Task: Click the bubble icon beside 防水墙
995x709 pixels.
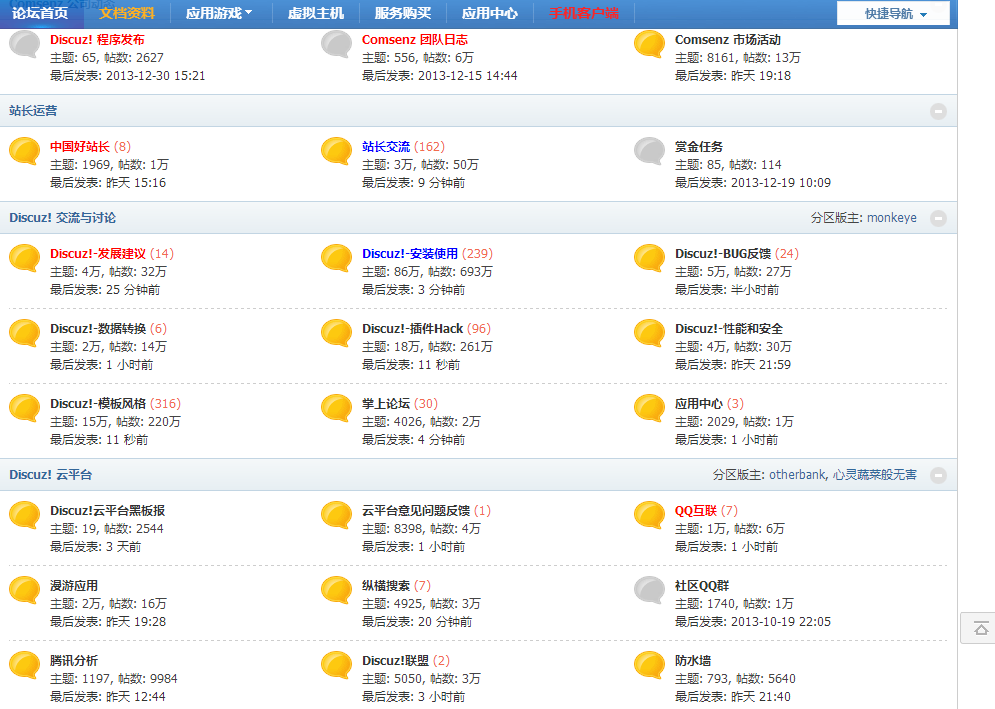Action: tap(649, 666)
